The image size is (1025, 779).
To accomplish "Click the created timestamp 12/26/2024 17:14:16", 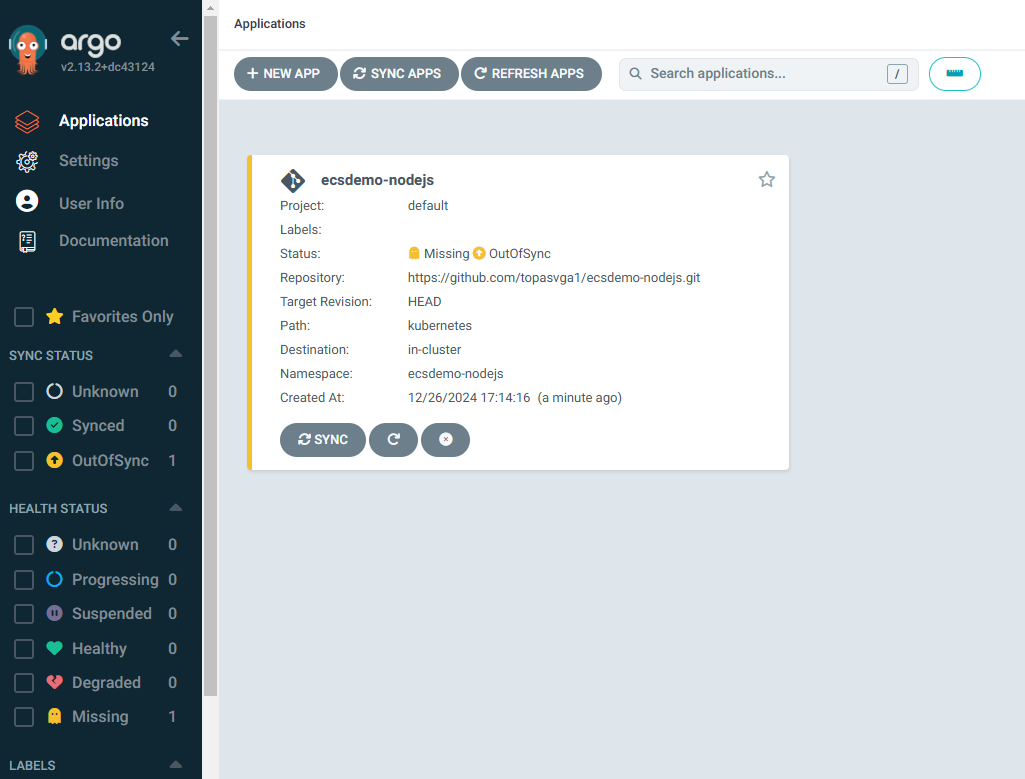I will point(469,397).
